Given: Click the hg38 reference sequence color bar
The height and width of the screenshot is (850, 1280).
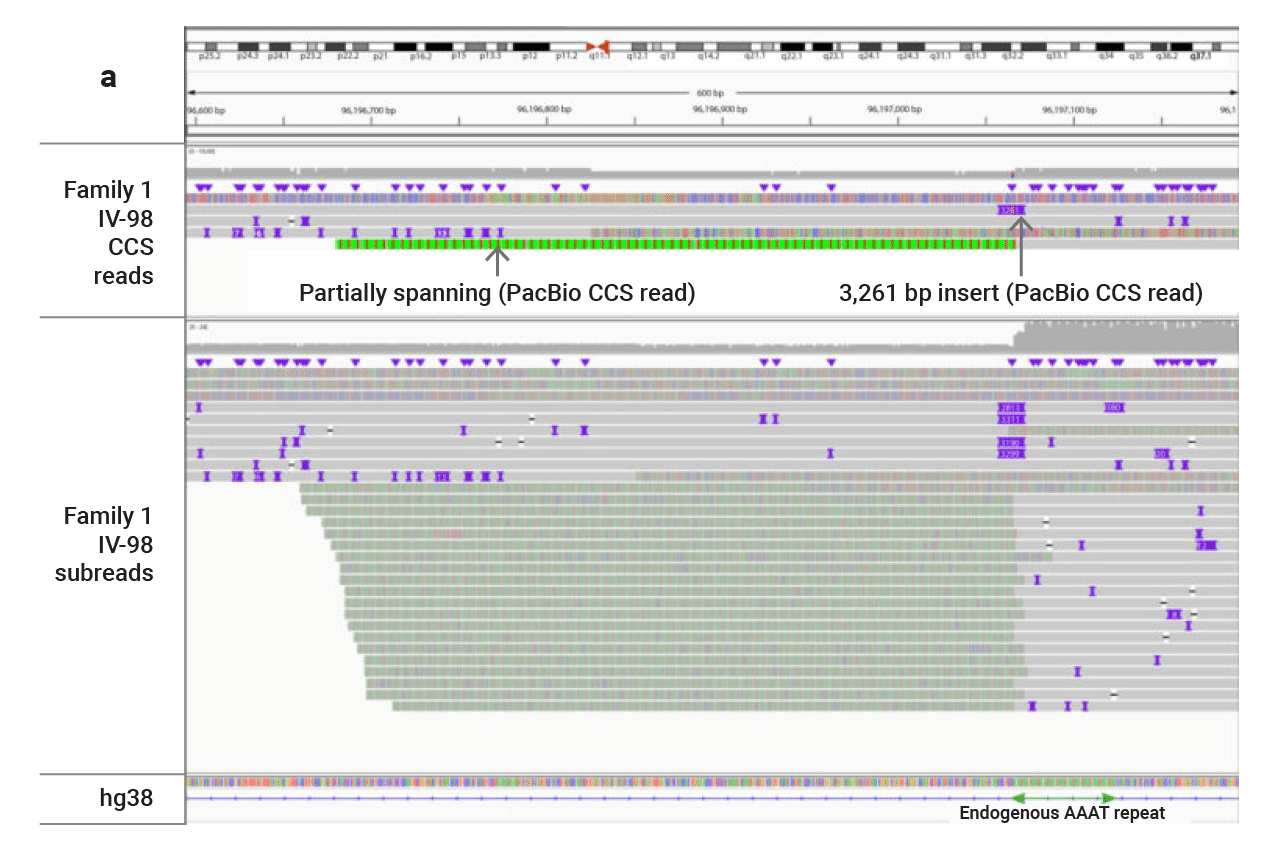Looking at the screenshot, I should [x=712, y=781].
